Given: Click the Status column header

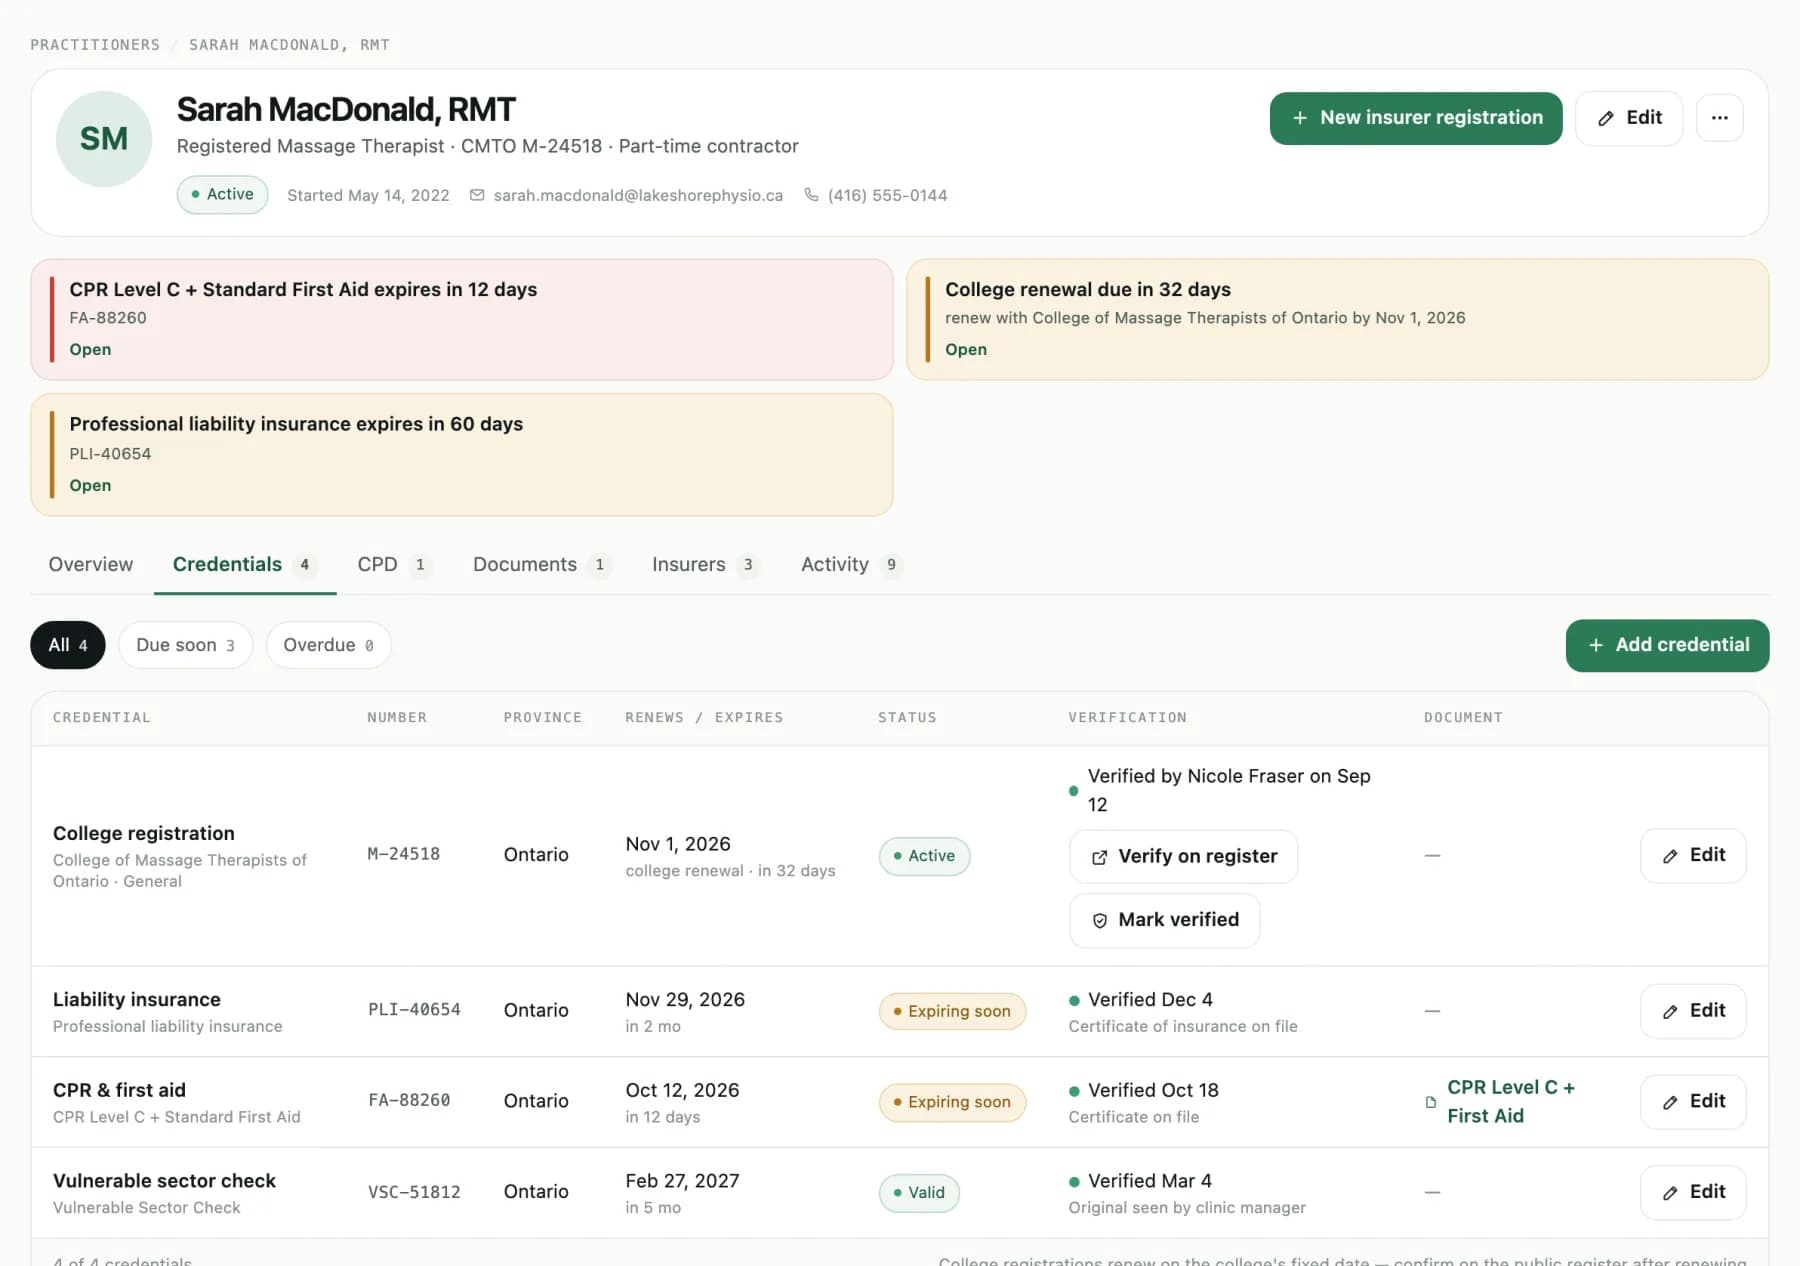Looking at the screenshot, I should pos(907,717).
